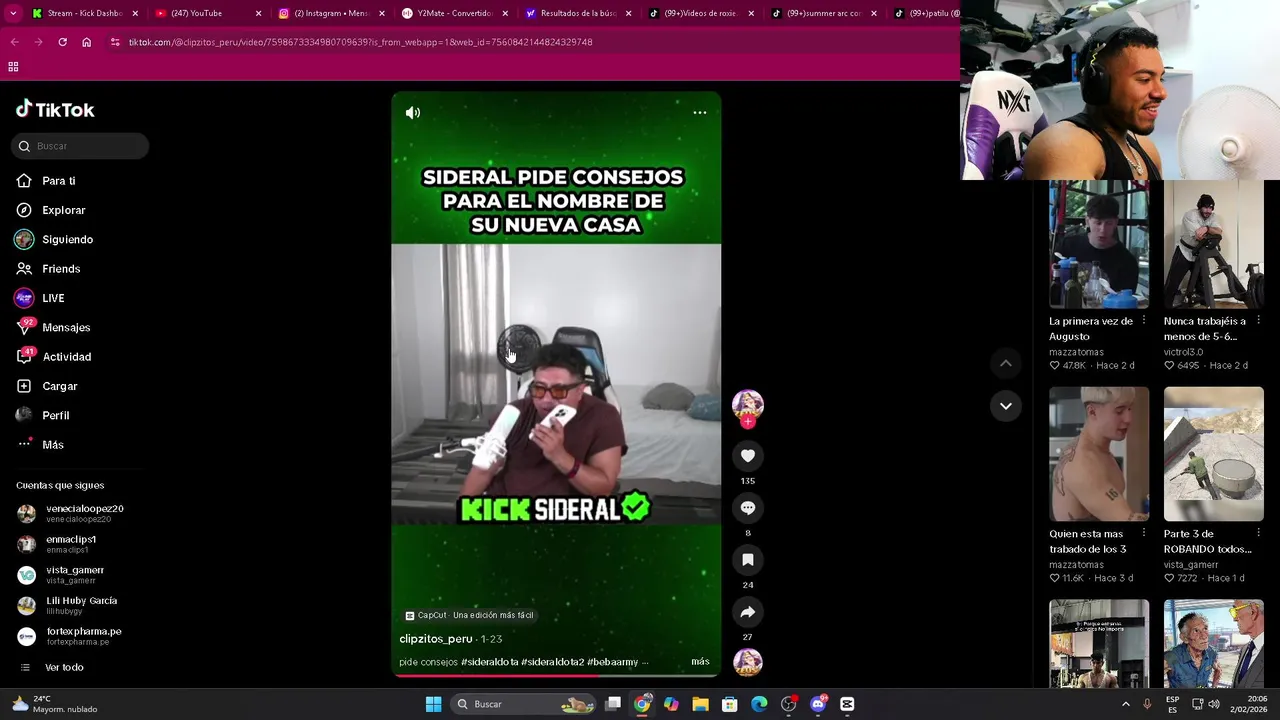Follow creator with red plus button
This screenshot has height=720, width=1280.
pyautogui.click(x=747, y=422)
